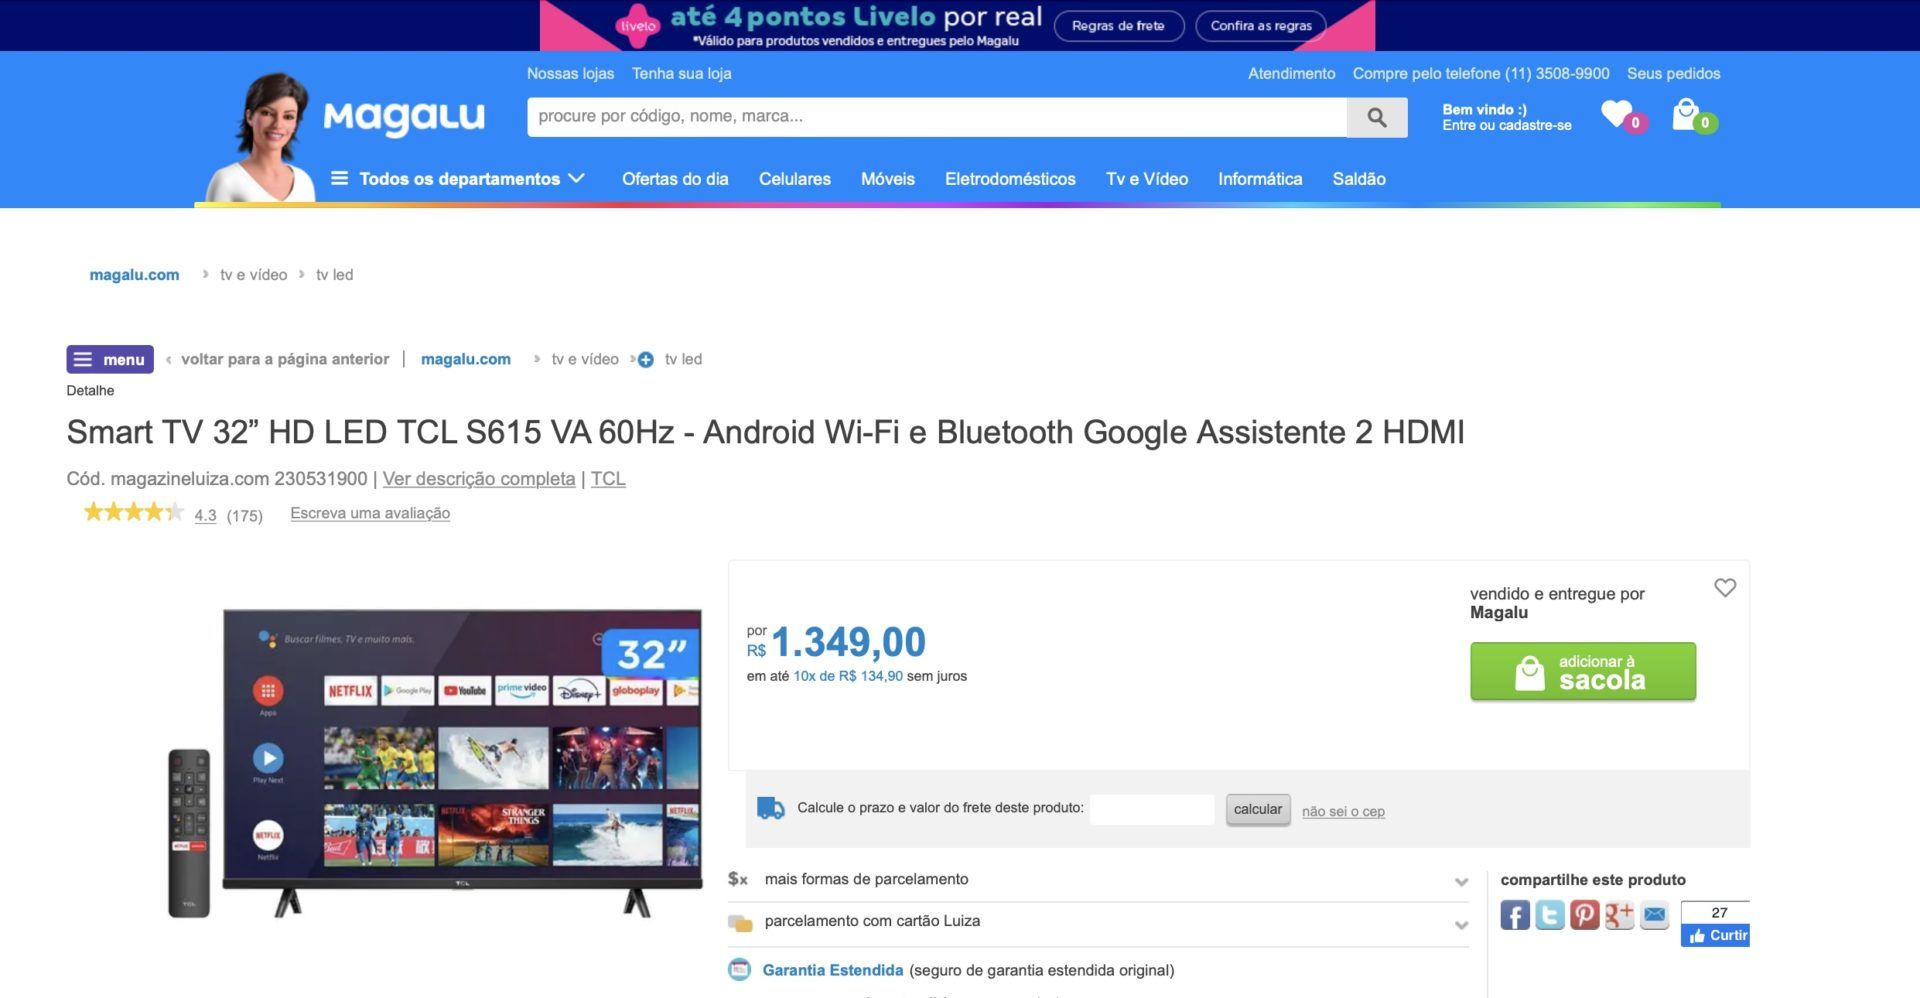Click top breadcrumb magalu.com link
This screenshot has width=1920, height=998.
(134, 274)
